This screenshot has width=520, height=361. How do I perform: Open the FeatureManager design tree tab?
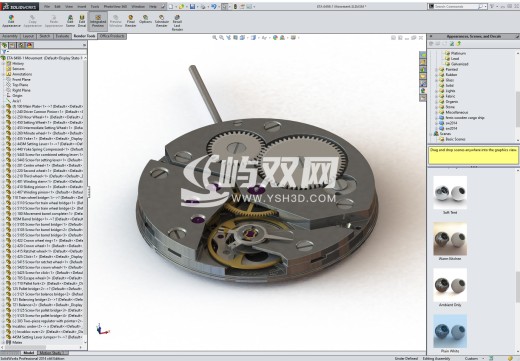coord(4,45)
